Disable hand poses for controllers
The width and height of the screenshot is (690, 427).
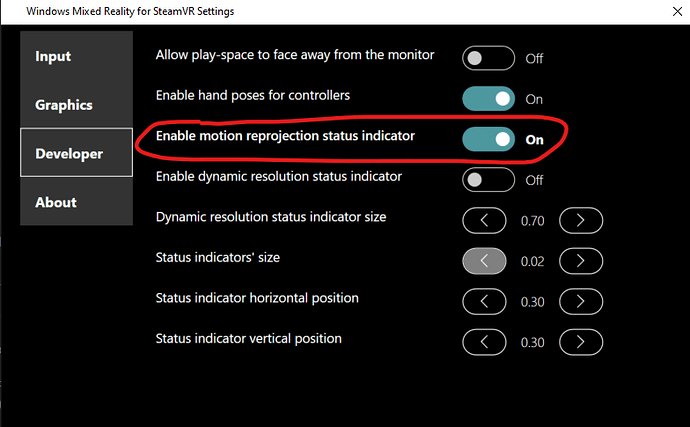(488, 99)
